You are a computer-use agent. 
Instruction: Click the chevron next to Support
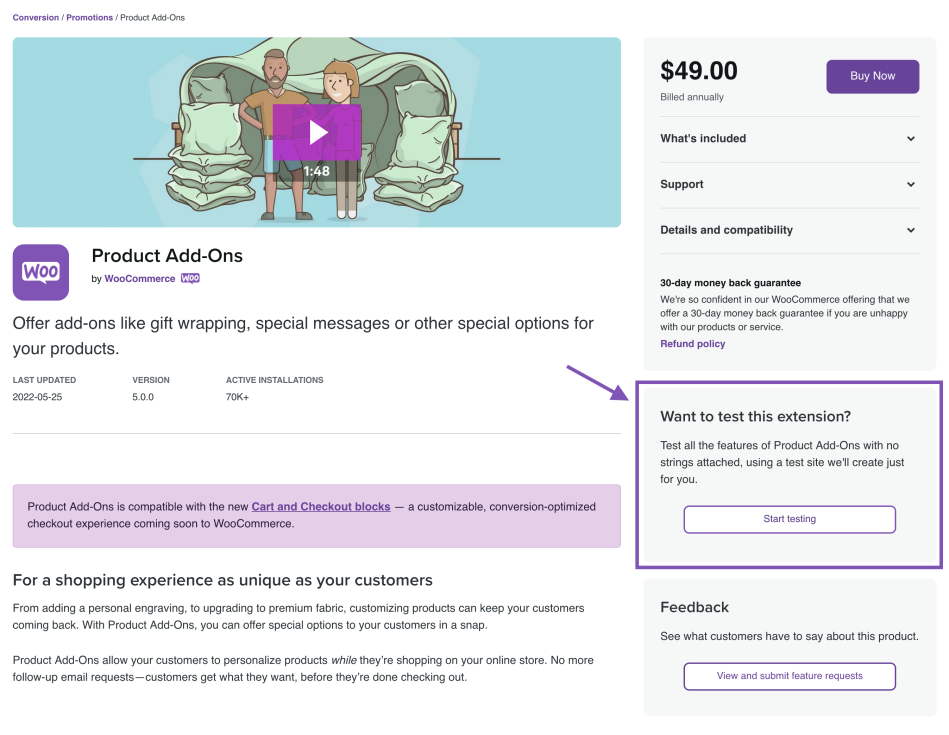coord(911,185)
